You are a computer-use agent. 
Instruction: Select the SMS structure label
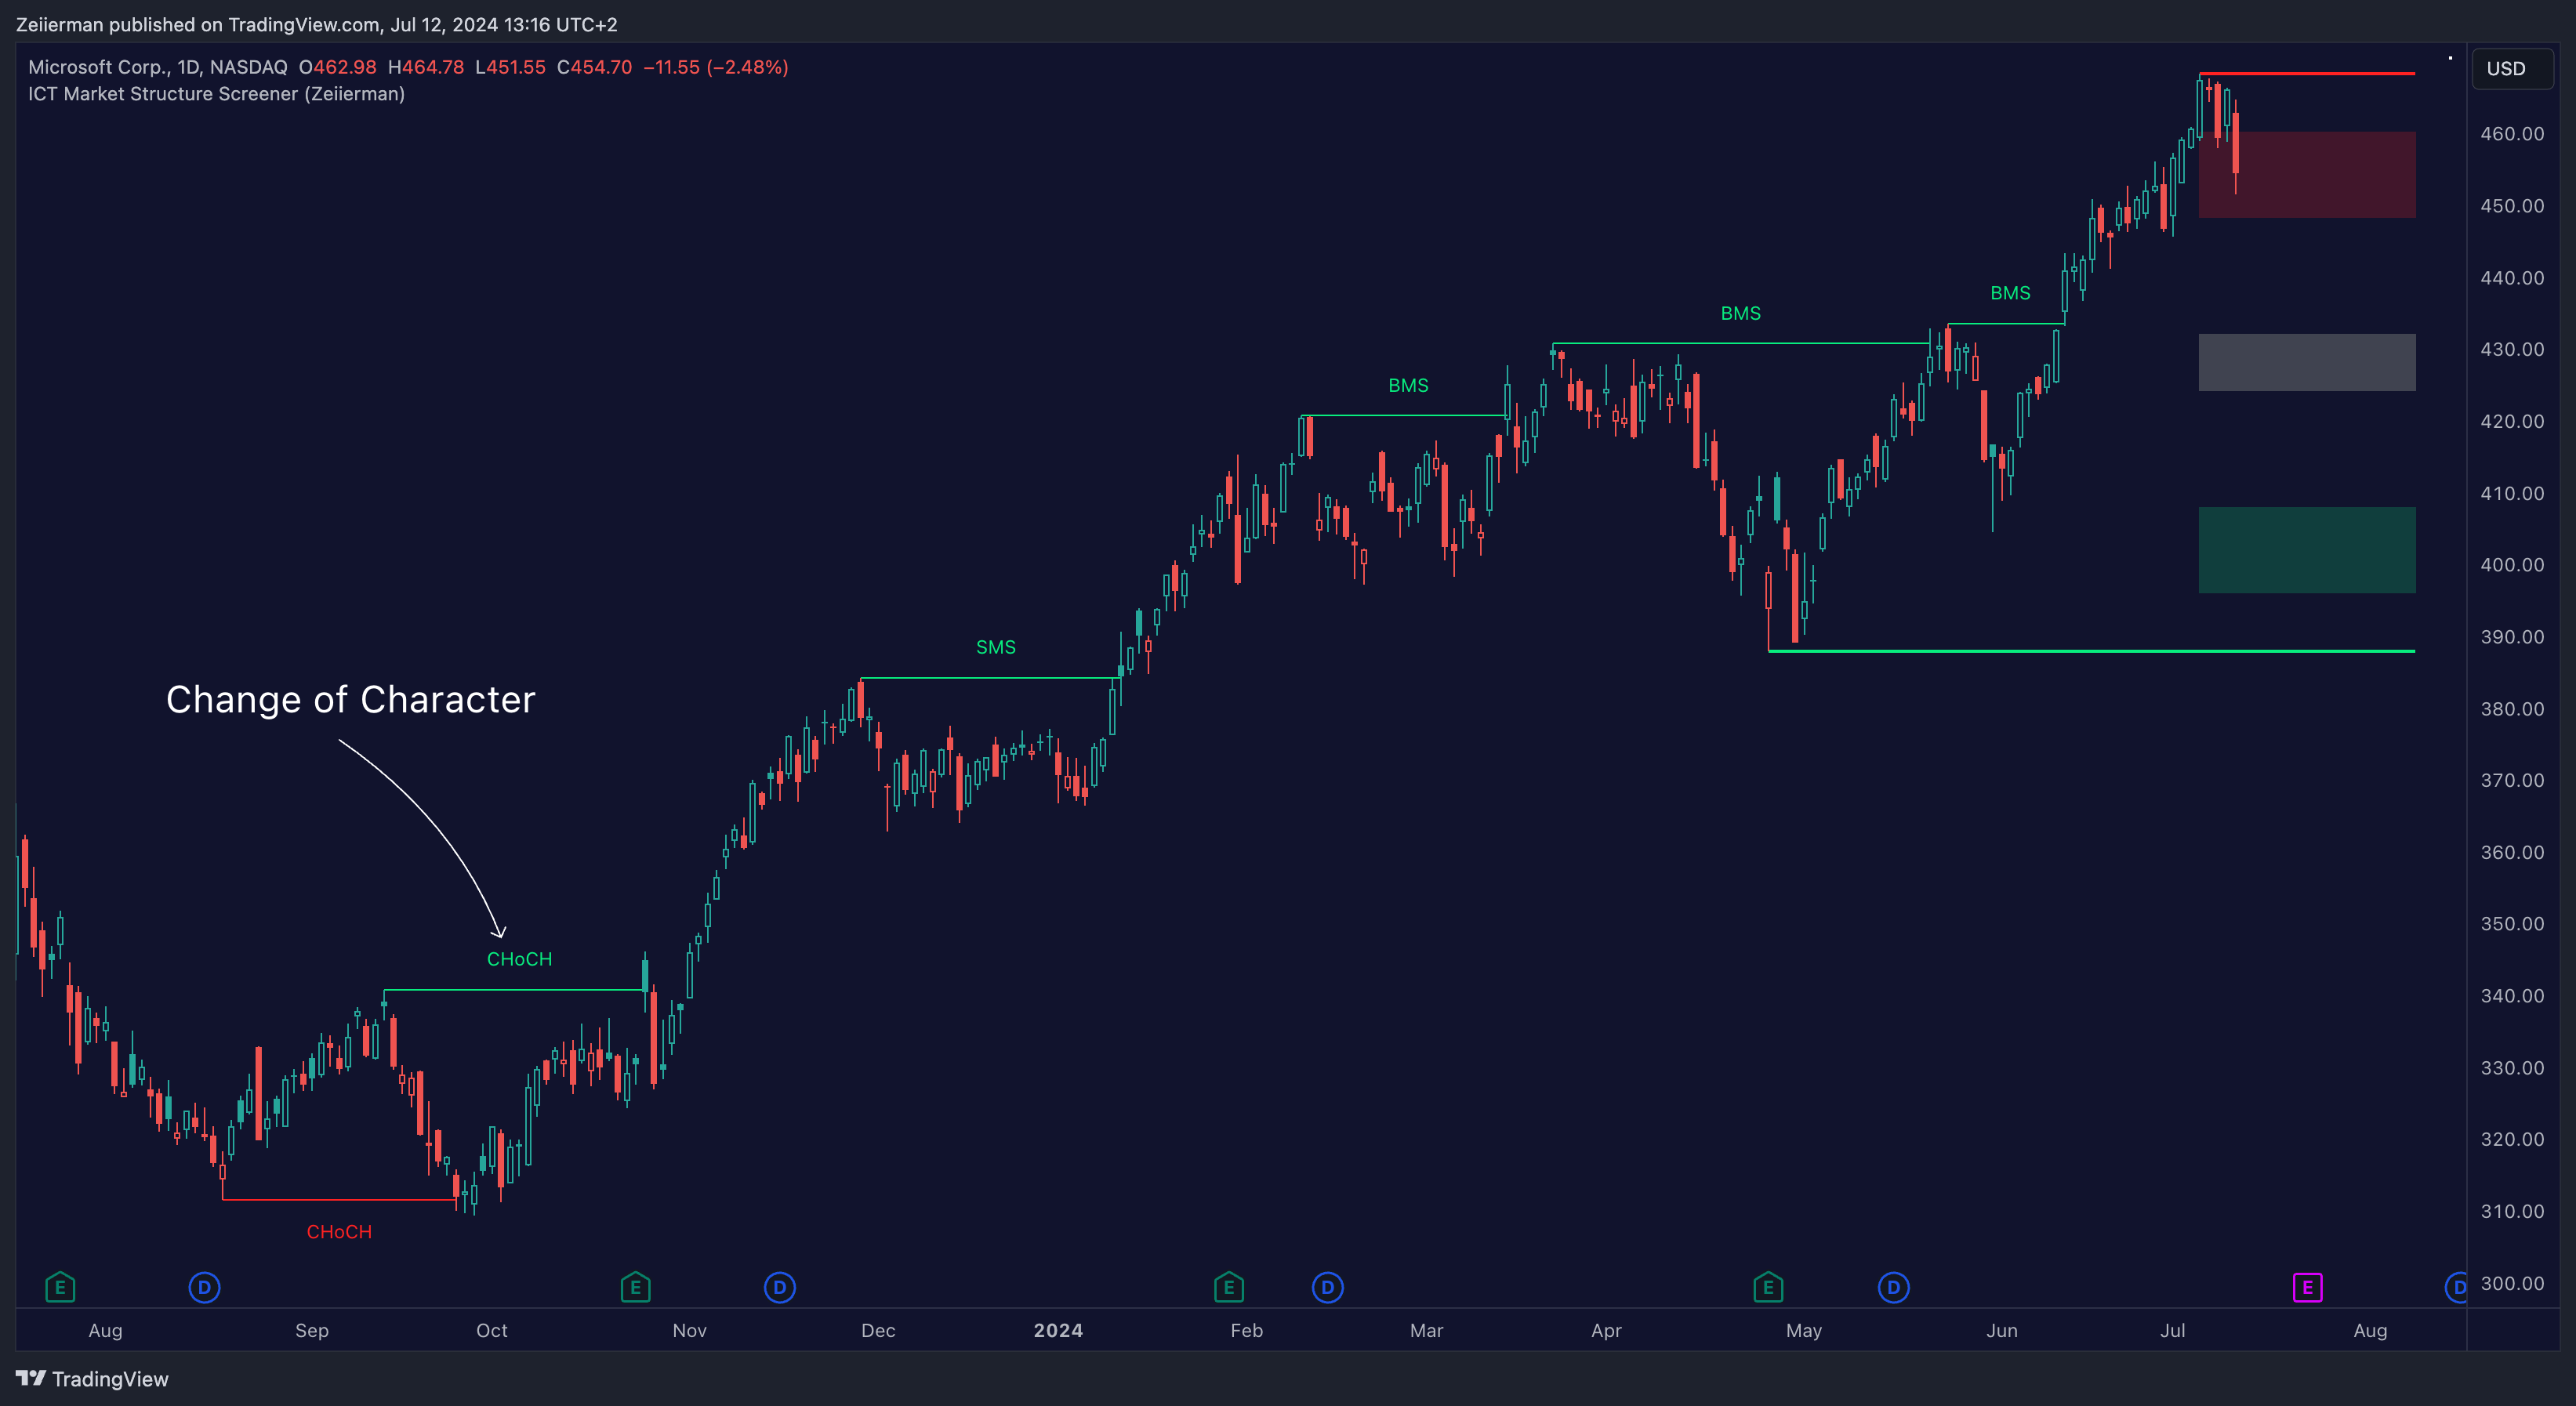[995, 647]
